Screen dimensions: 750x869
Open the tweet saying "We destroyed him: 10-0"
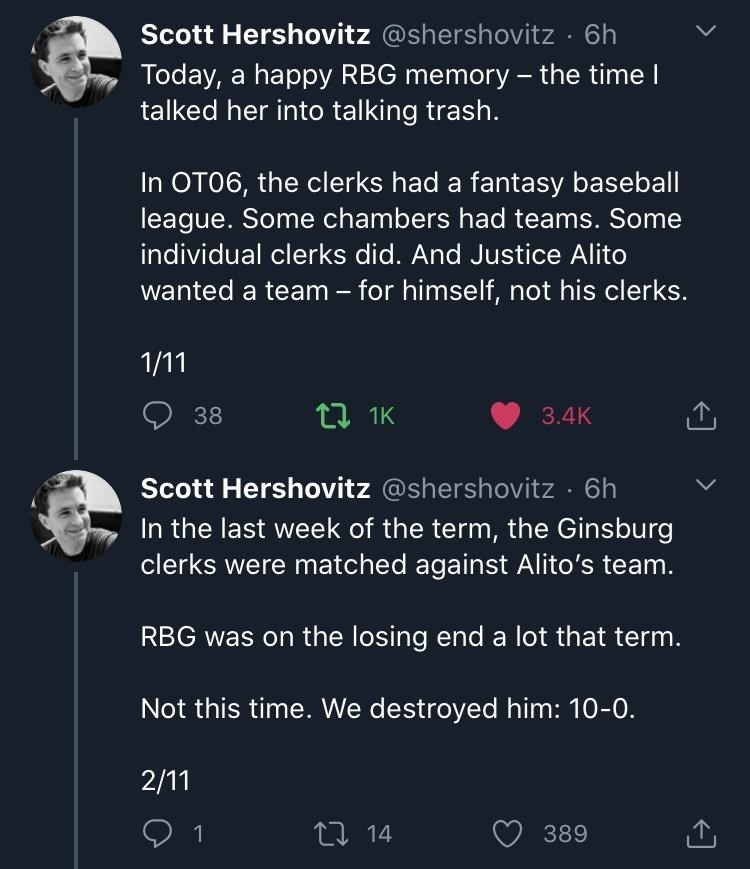(x=388, y=708)
